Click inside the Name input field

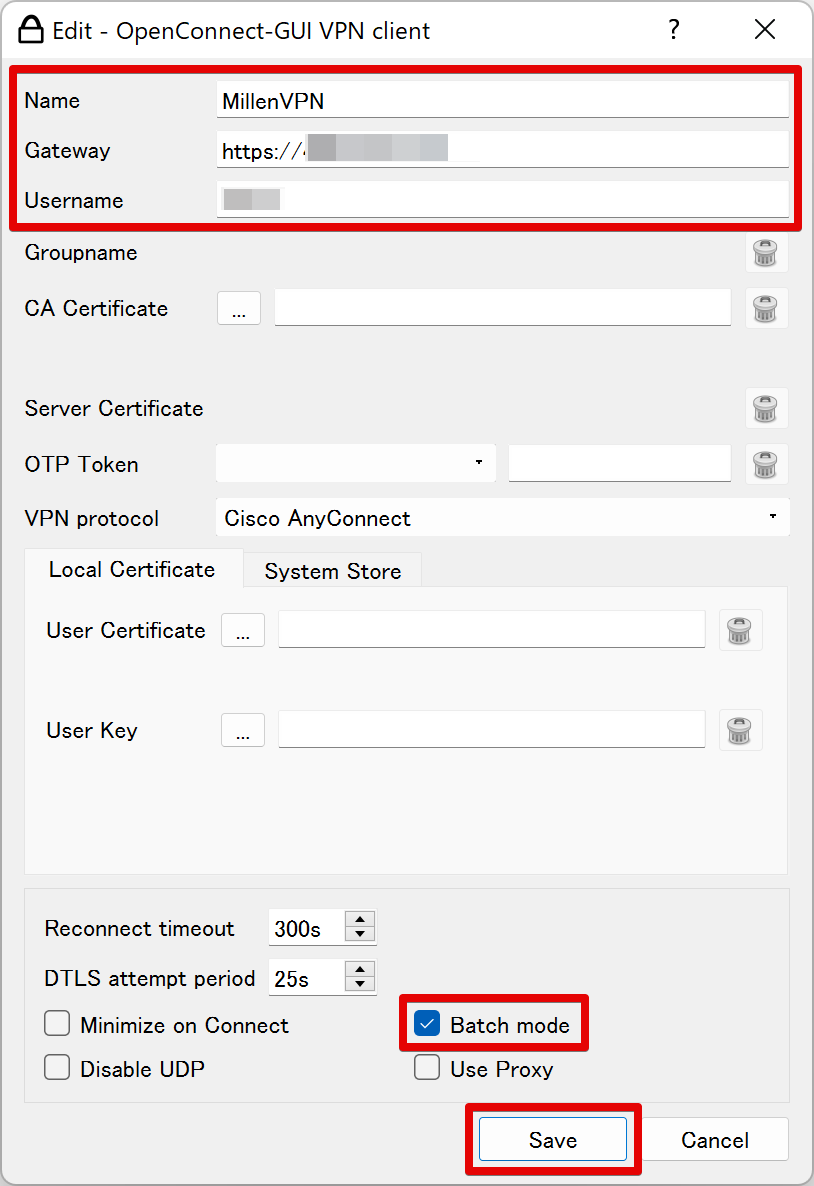click(x=500, y=101)
